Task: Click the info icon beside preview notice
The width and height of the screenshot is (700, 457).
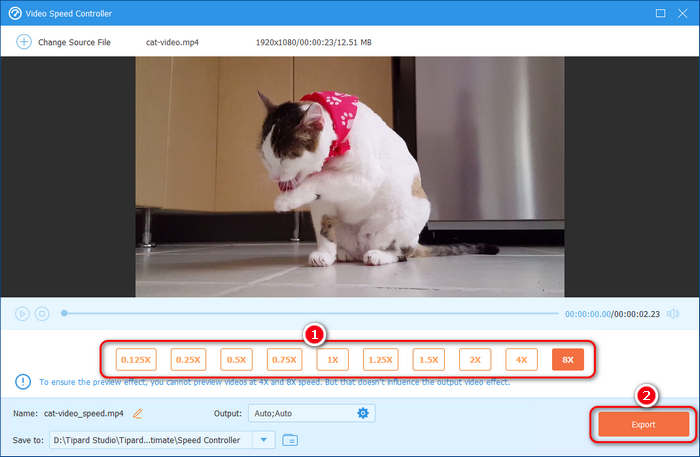Action: [22, 382]
